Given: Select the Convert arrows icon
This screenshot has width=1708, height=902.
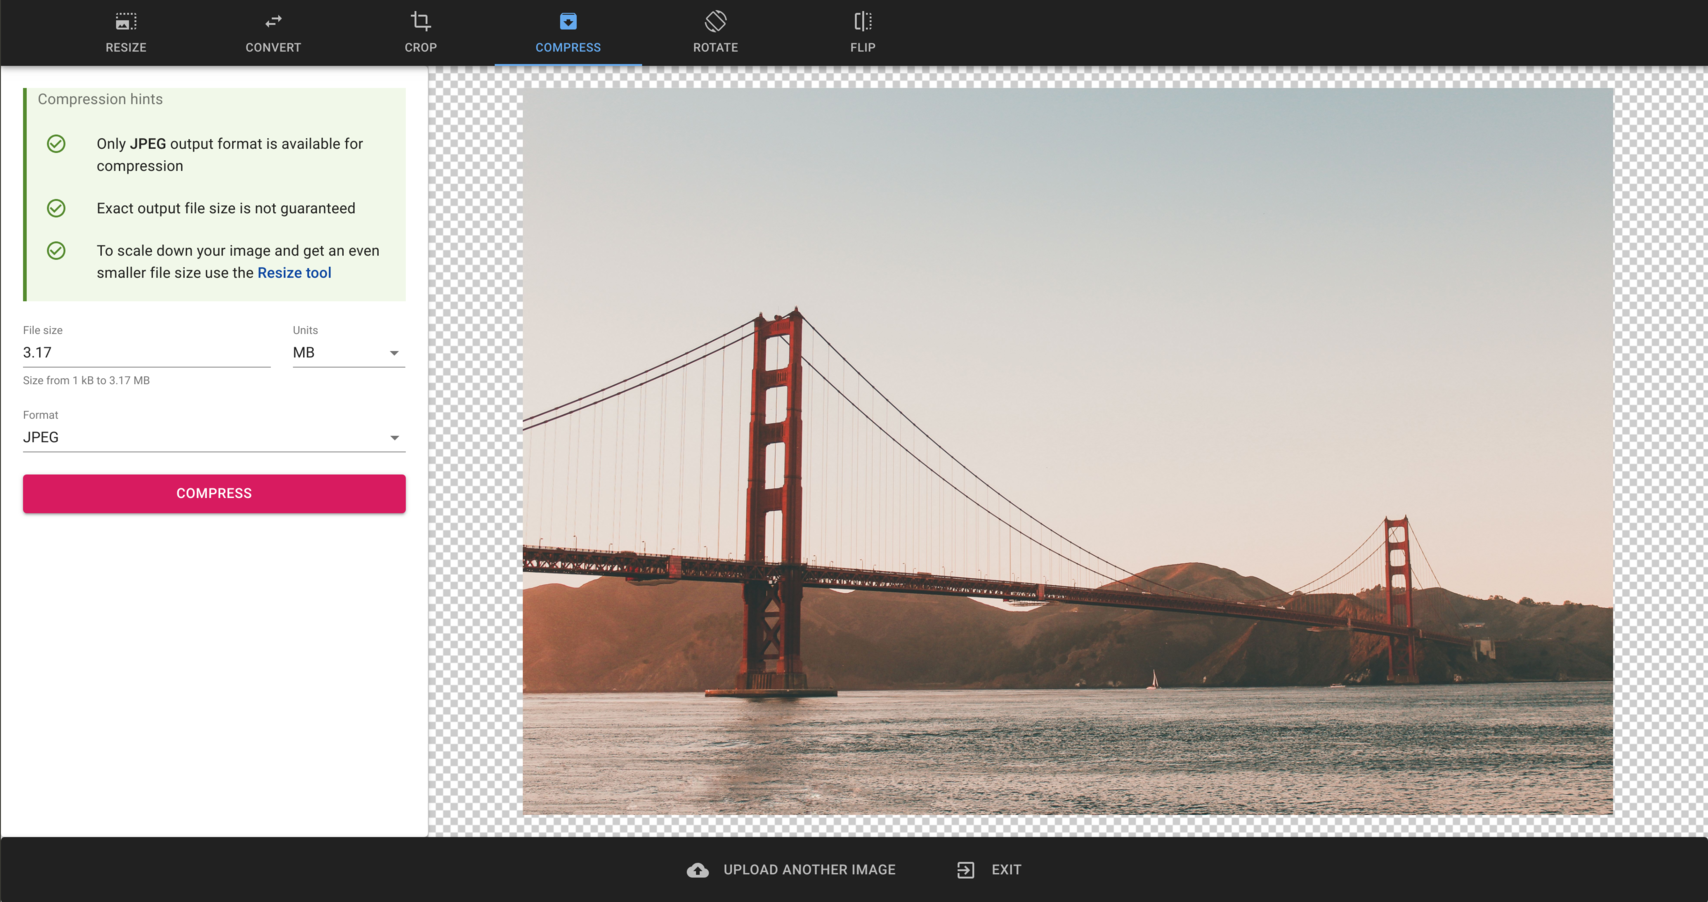Looking at the screenshot, I should (x=273, y=21).
